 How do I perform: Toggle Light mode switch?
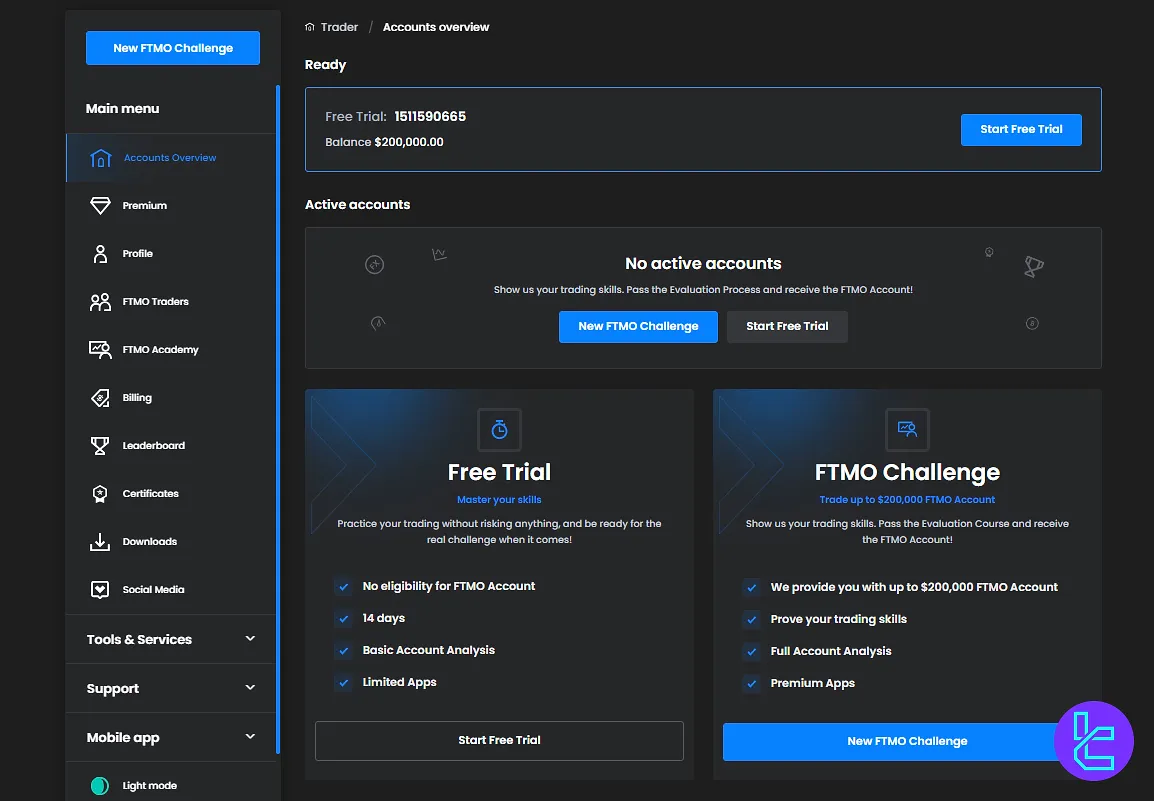100,786
